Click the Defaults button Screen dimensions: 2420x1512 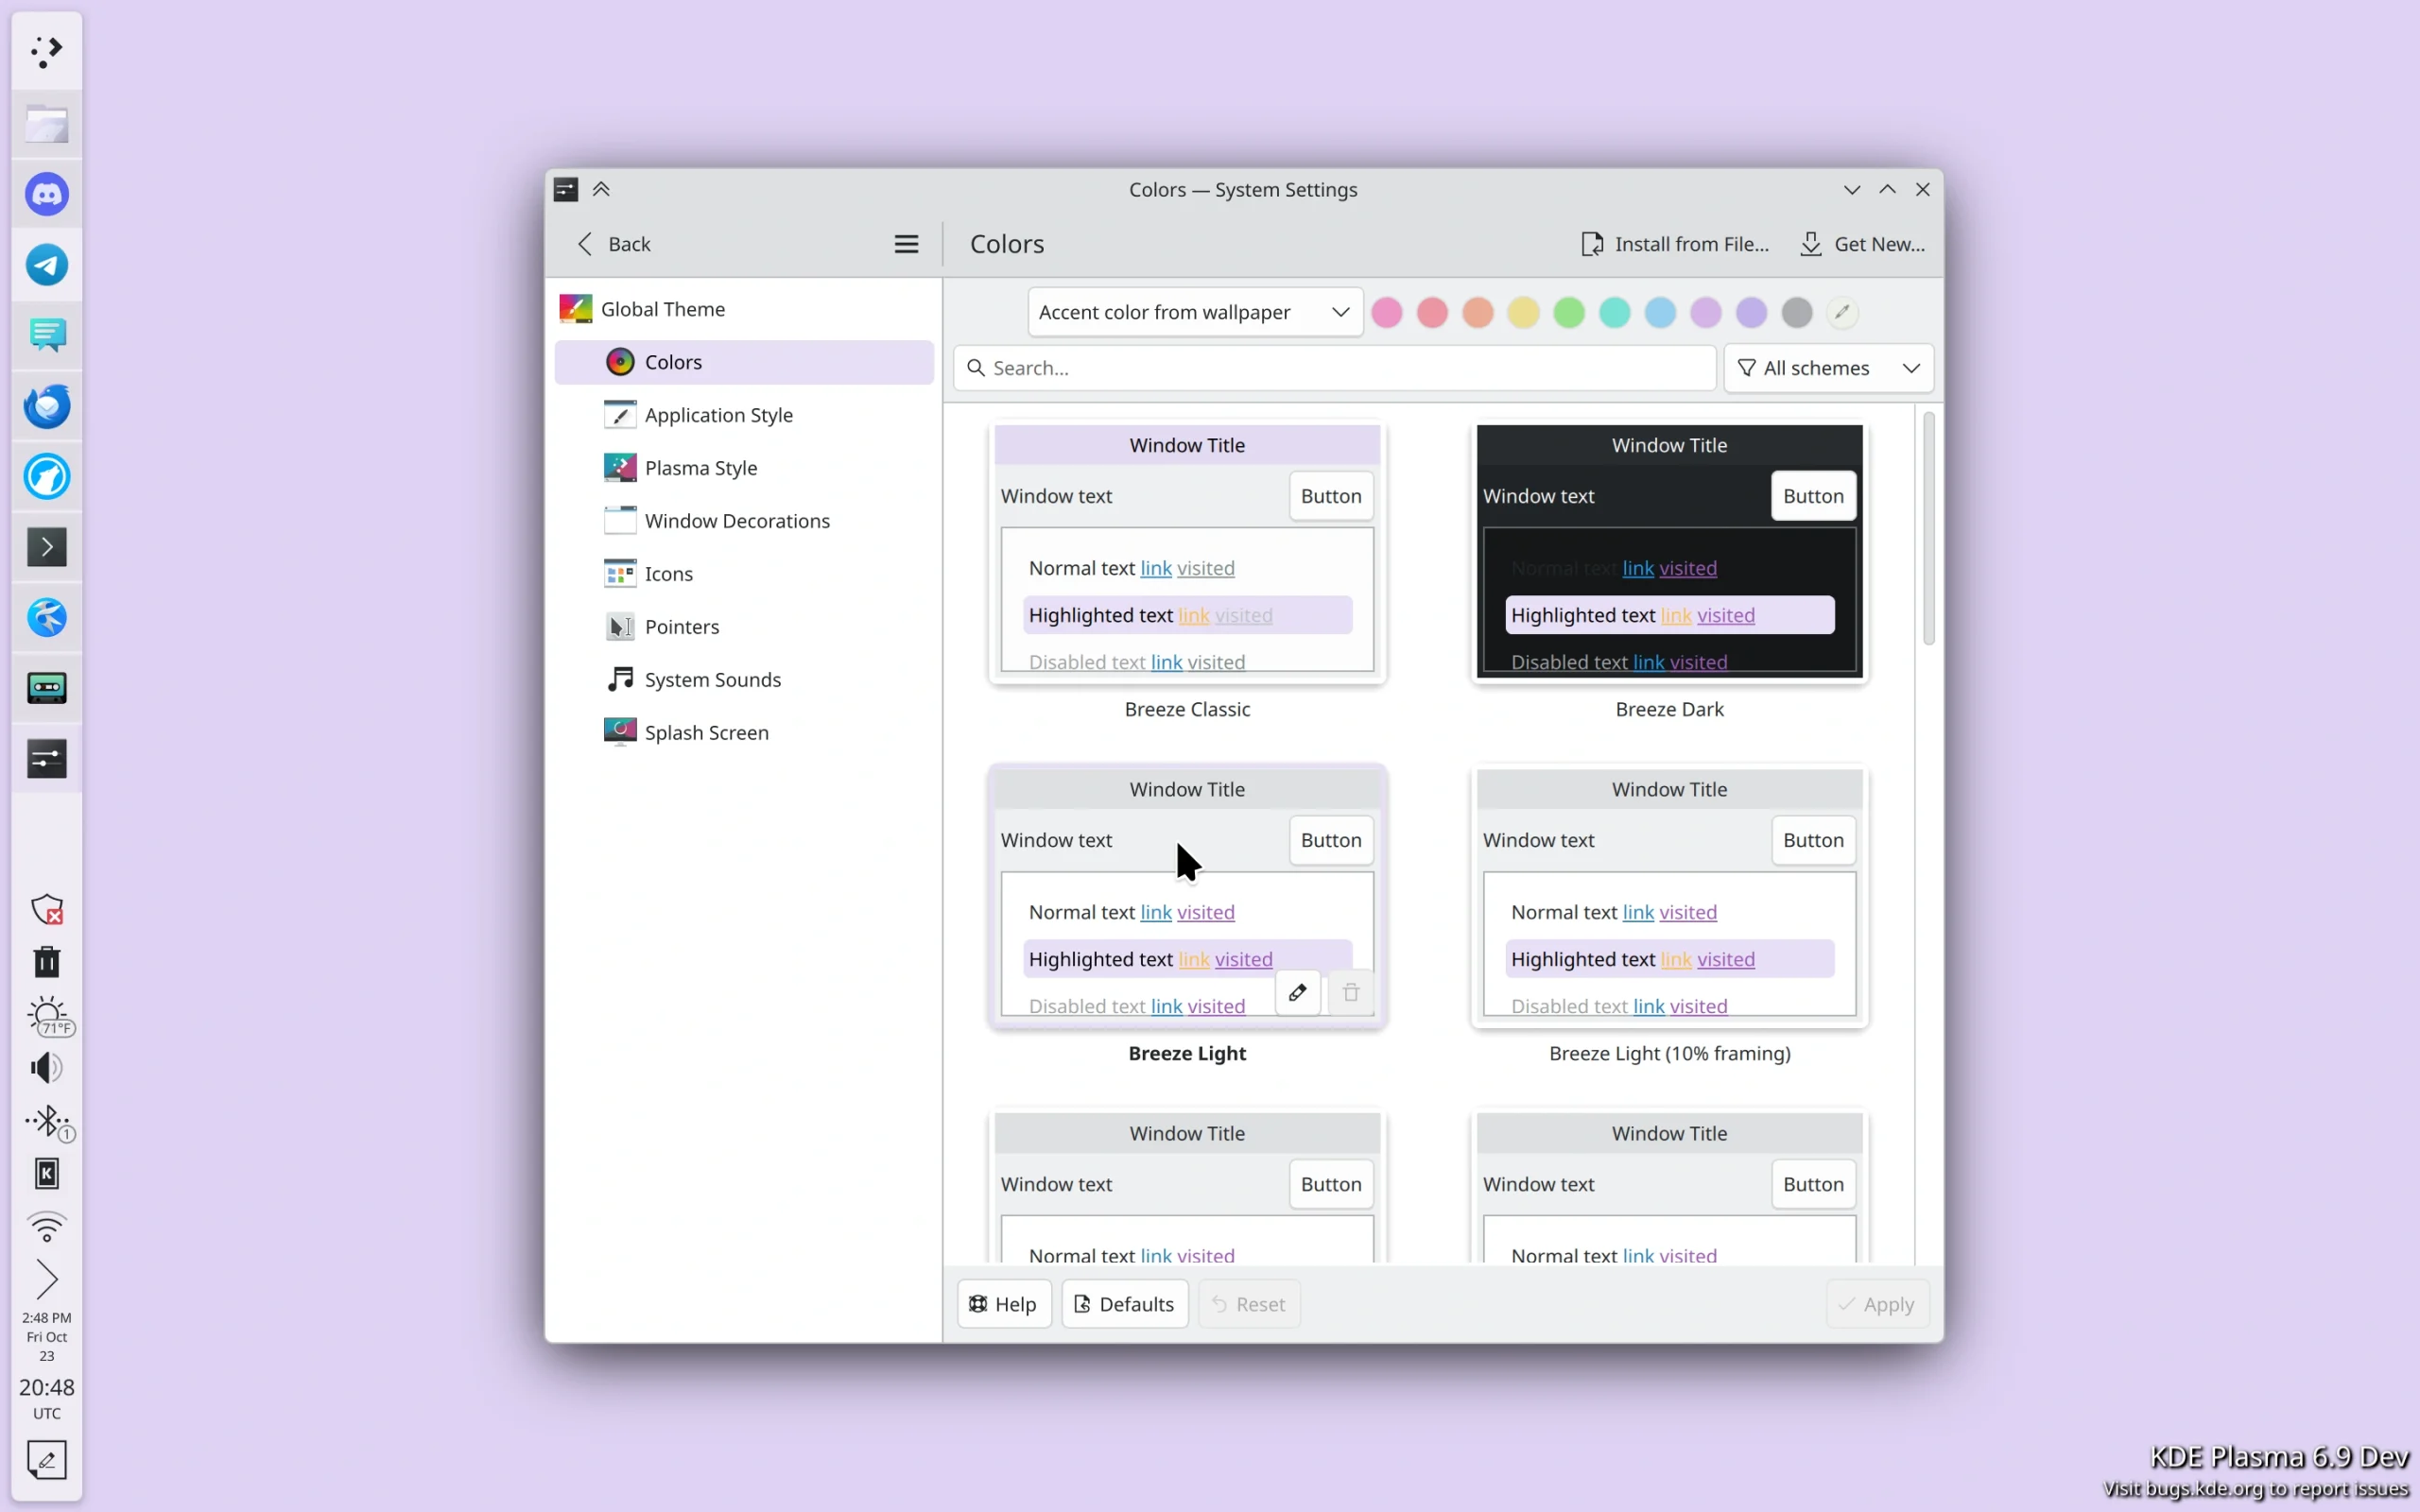point(1125,1304)
